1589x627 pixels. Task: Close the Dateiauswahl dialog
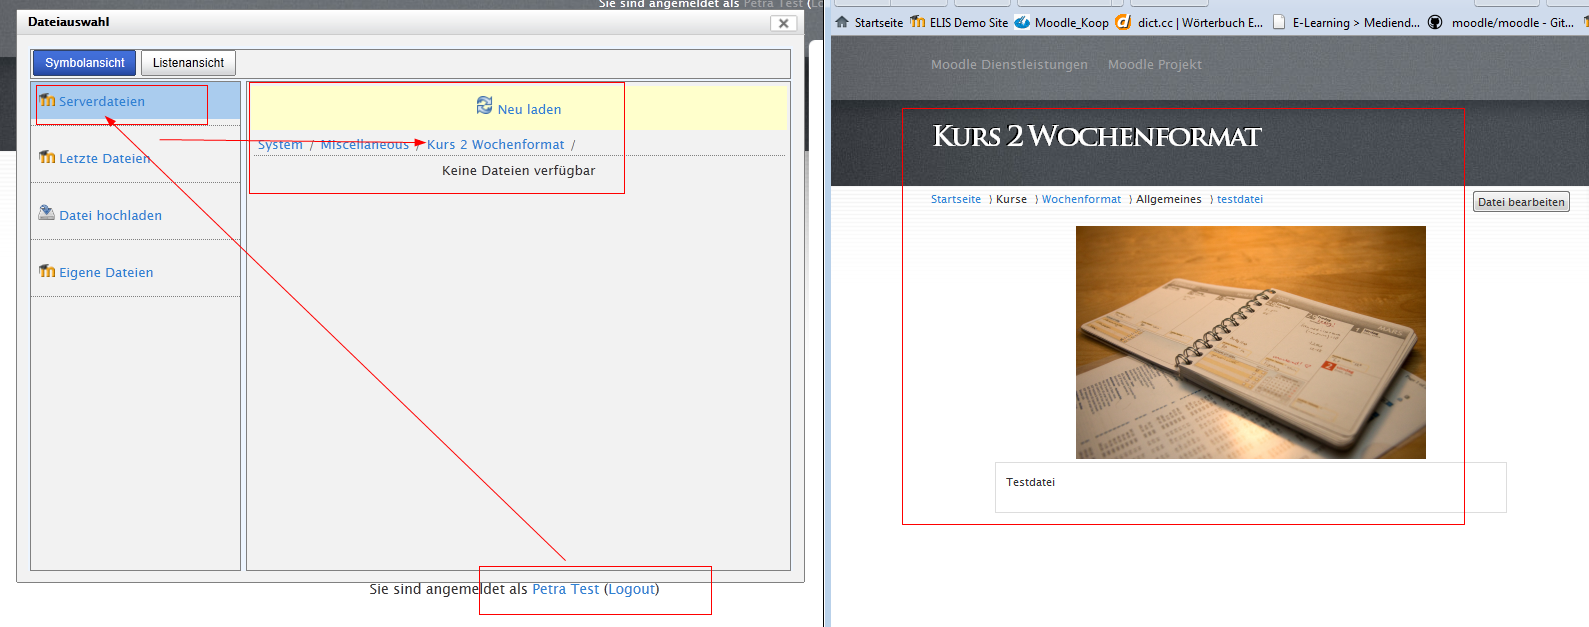point(784,23)
